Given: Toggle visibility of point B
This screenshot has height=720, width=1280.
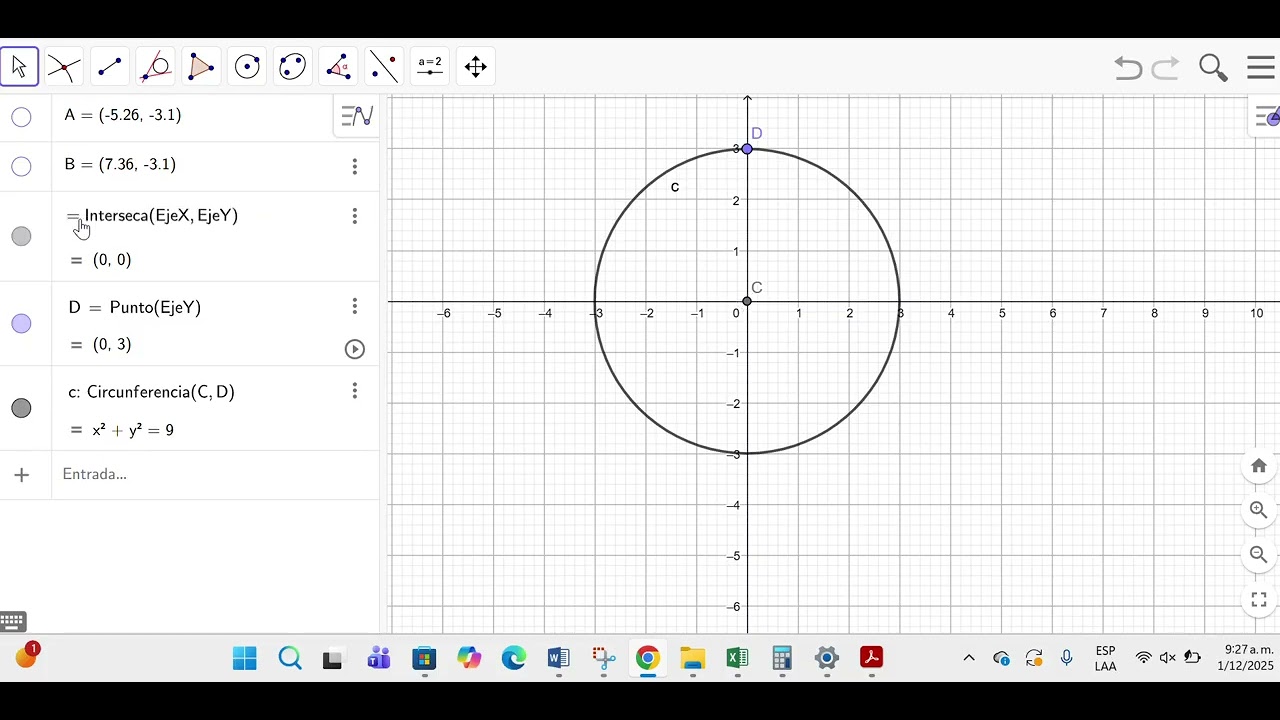Looking at the screenshot, I should tap(21, 166).
